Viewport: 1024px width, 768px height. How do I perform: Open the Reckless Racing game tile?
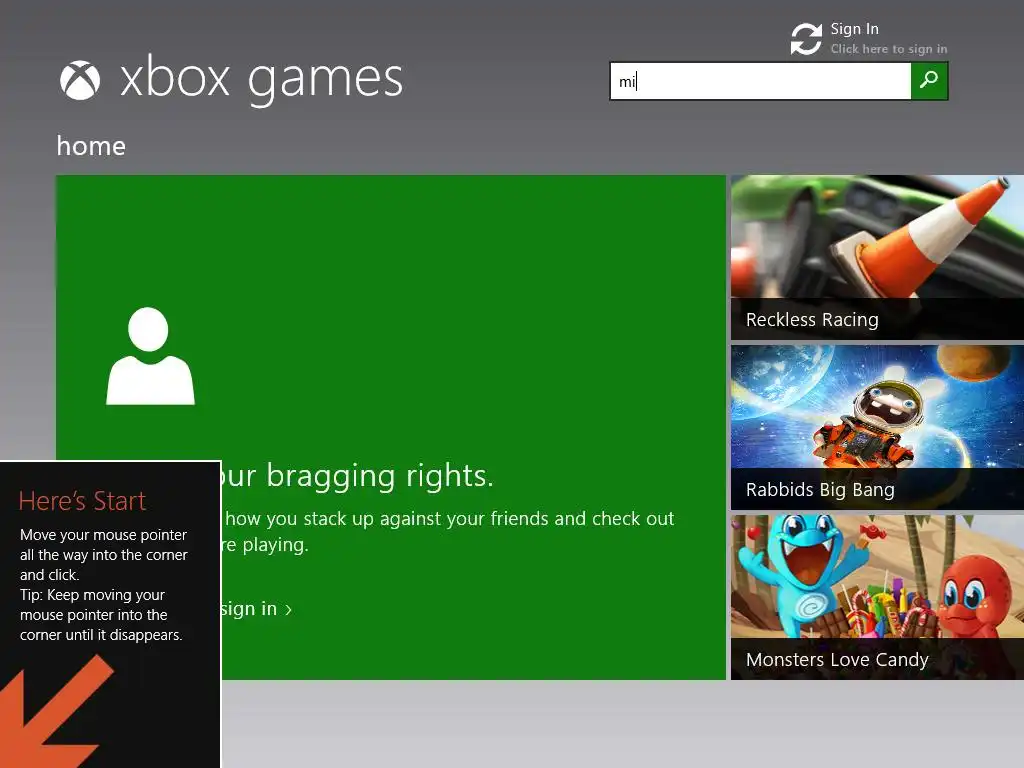877,257
